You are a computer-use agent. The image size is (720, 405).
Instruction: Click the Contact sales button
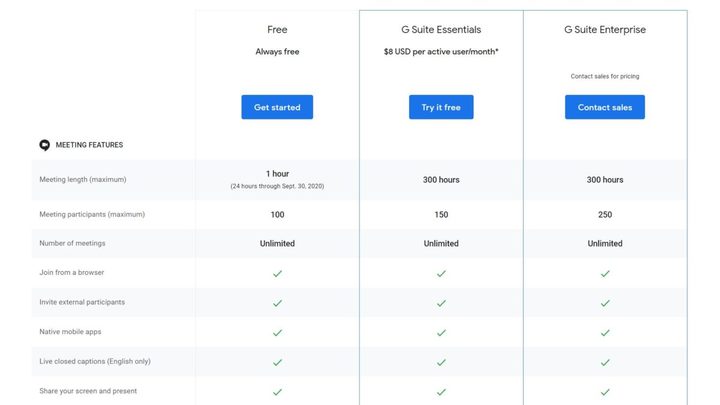click(x=605, y=107)
